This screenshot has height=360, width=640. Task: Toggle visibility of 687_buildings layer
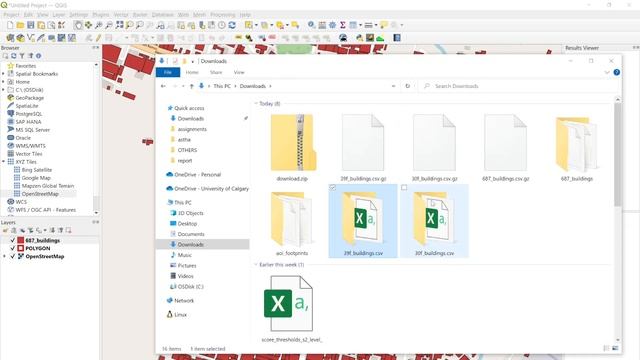click(x=13, y=240)
